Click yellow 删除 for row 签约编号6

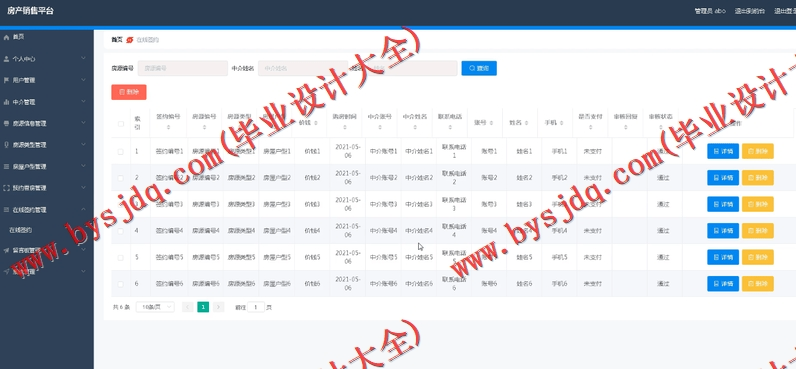point(757,284)
